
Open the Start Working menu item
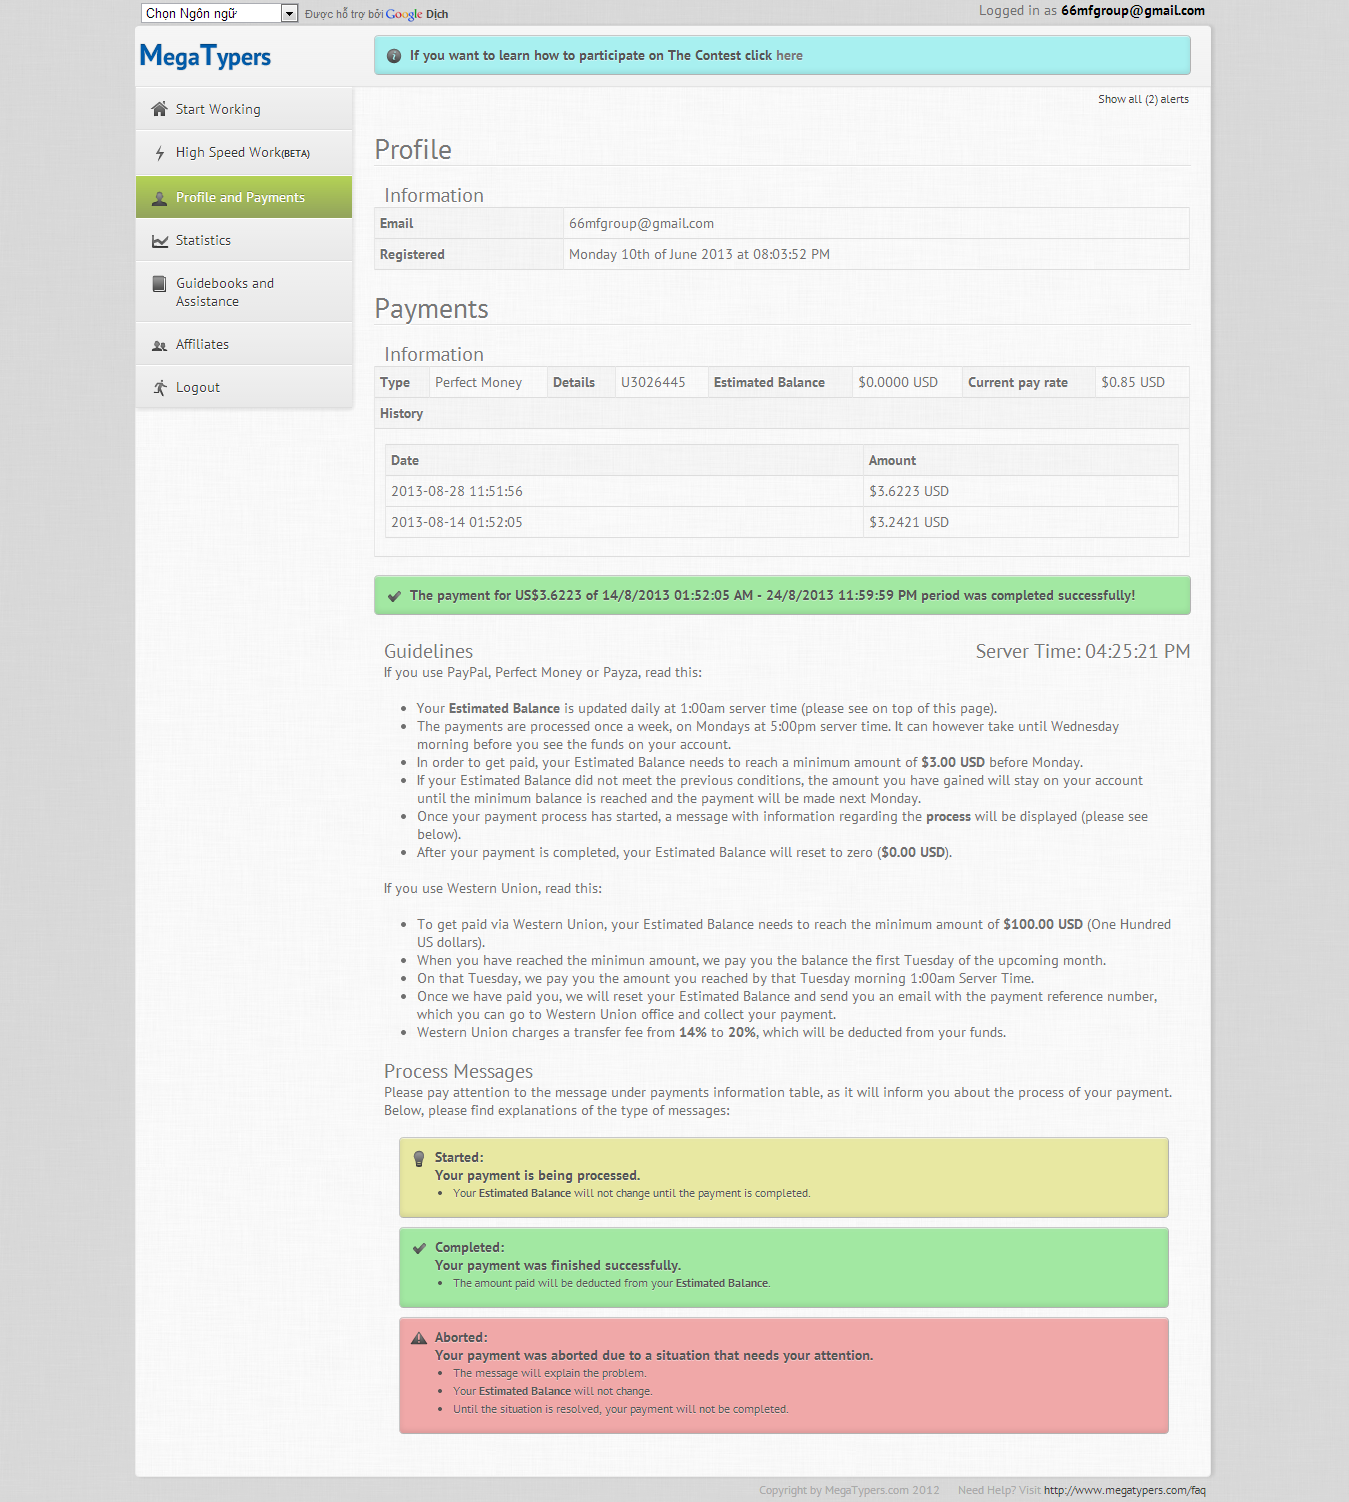point(244,109)
